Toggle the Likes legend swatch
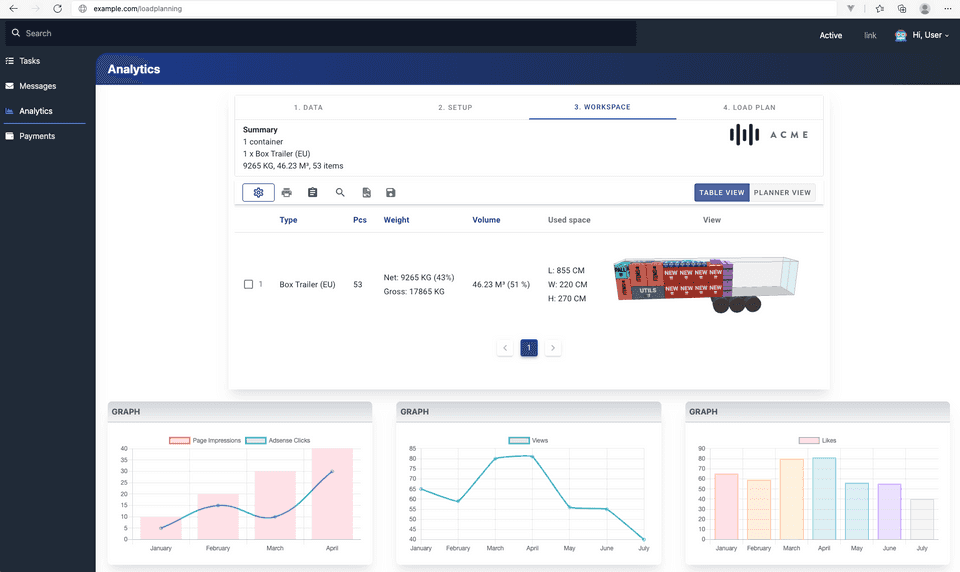960x572 pixels. (x=809, y=440)
